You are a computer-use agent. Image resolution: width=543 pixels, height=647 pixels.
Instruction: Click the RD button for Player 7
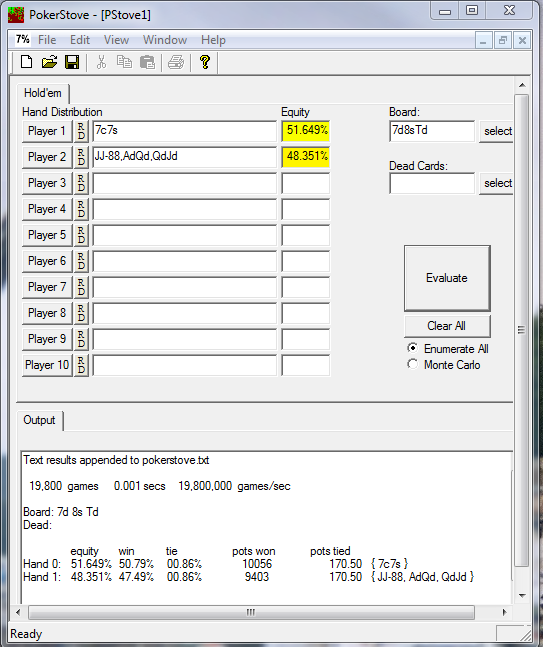81,287
